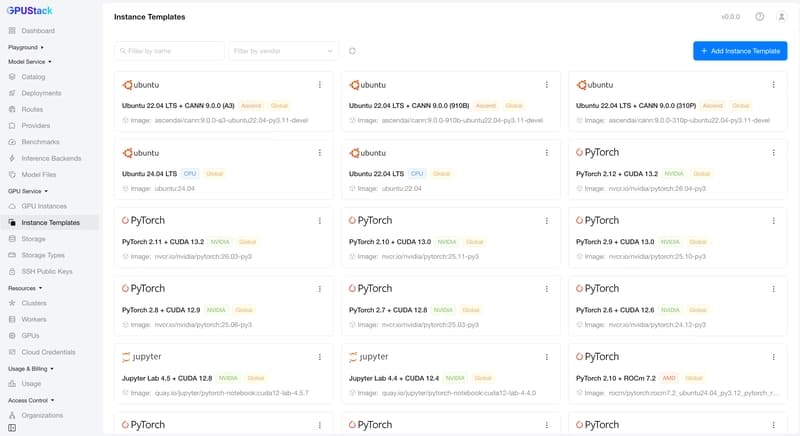Click NVIDIA tag on PyTorch 2.8 card
The image size is (800, 436).
(216, 310)
